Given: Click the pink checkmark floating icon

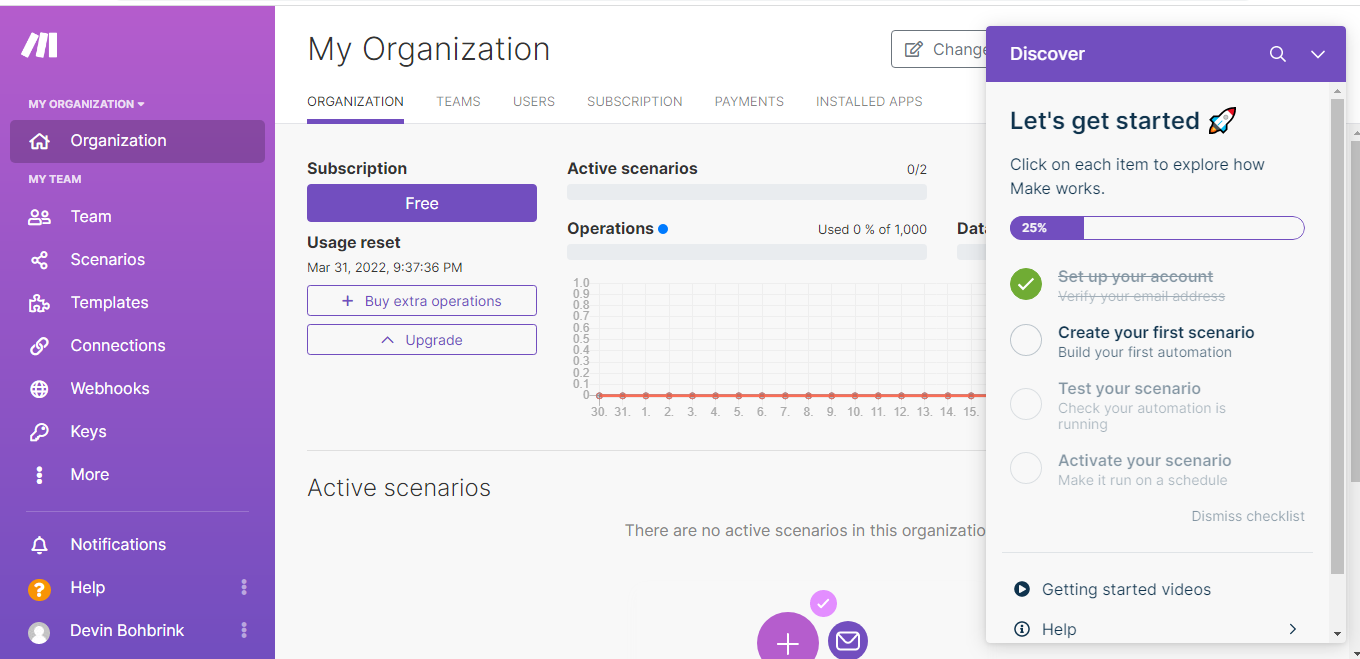Looking at the screenshot, I should click(823, 604).
